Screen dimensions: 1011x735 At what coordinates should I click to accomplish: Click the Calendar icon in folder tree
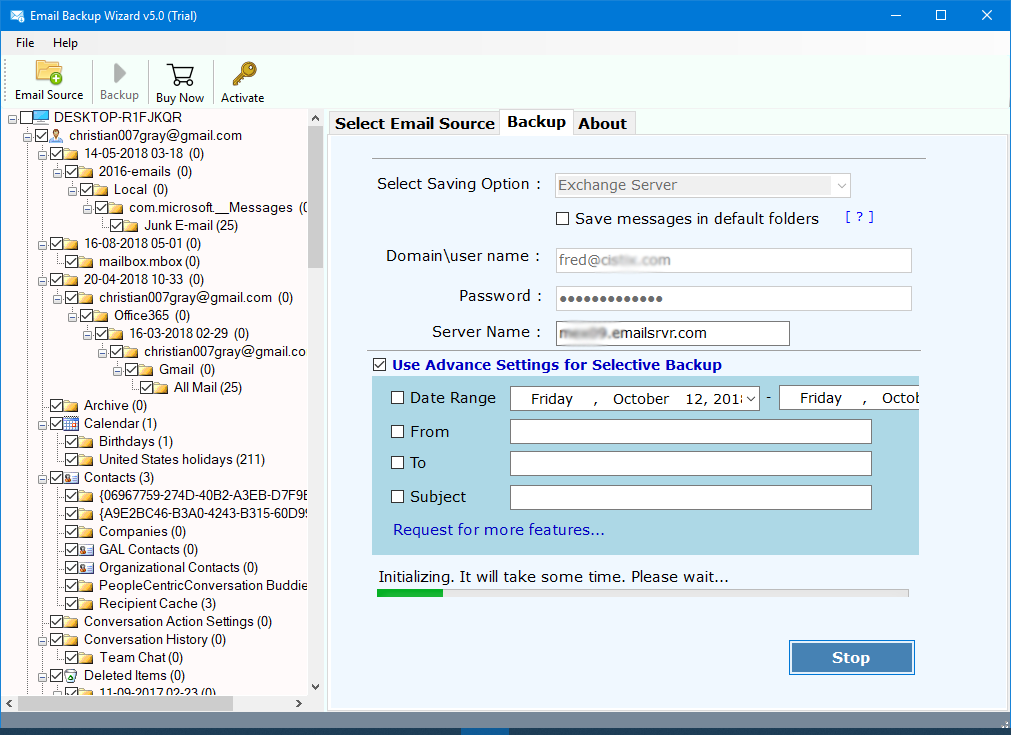72,424
